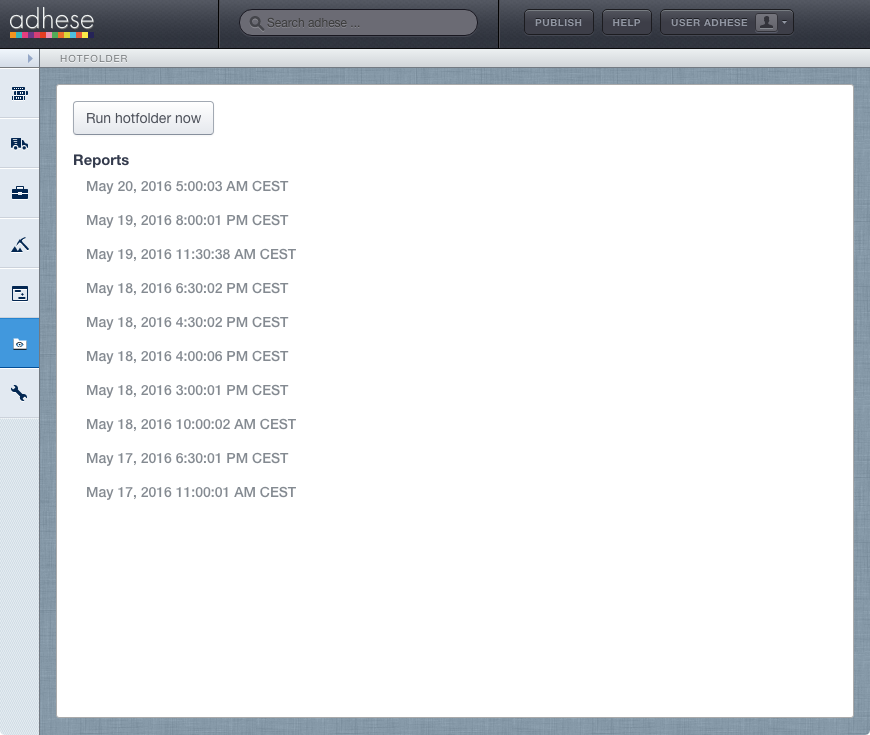The width and height of the screenshot is (870, 735).
Task: Click Run hotfolder now button
Action: (x=143, y=118)
